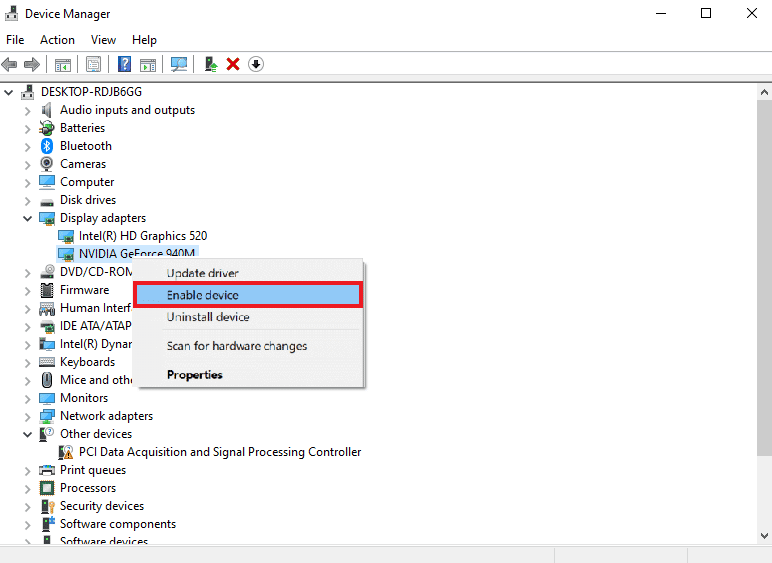
Task: Click the blue Help question-mark icon
Action: (125, 64)
